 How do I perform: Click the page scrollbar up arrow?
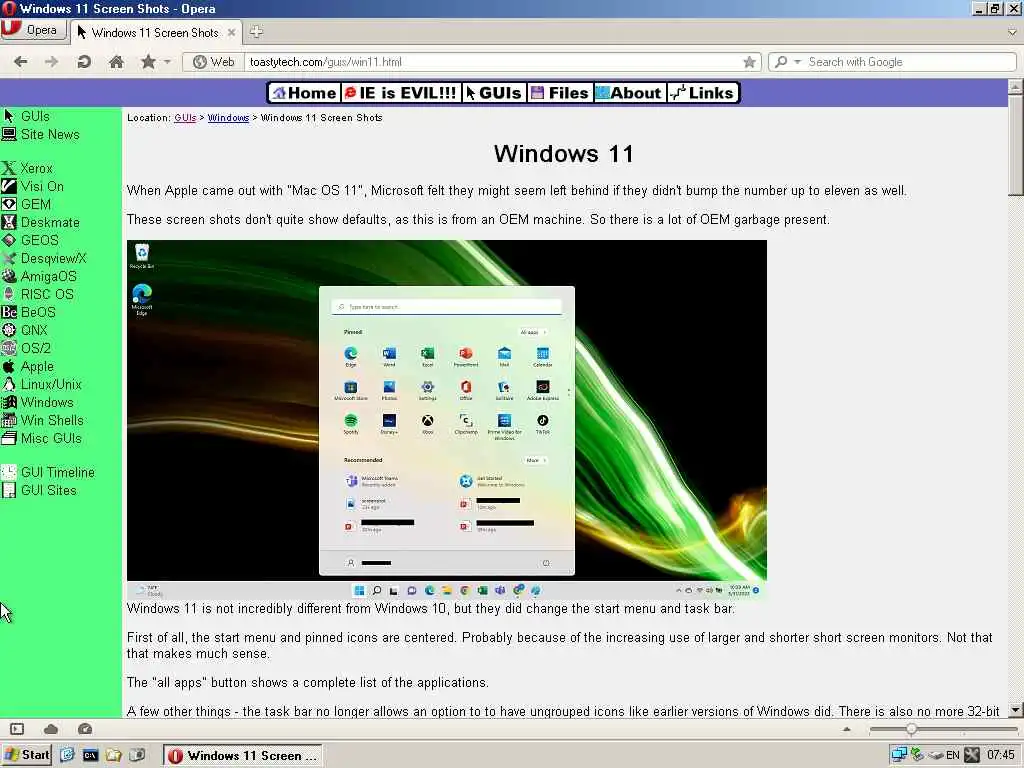click(x=1015, y=86)
